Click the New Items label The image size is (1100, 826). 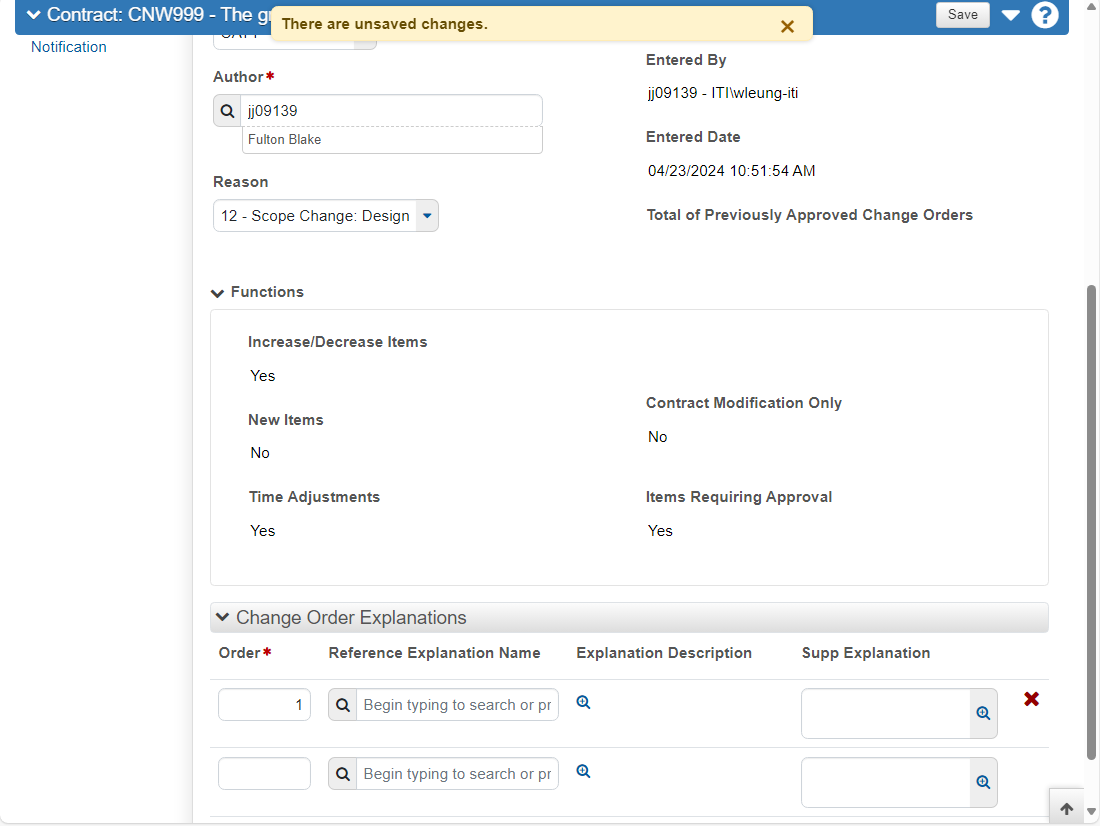coord(286,420)
